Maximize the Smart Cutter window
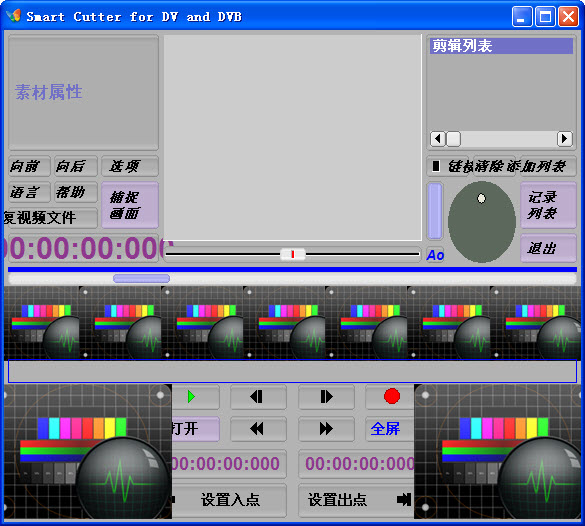Screen dimensions: 585x526 pyautogui.click(x=545, y=16)
